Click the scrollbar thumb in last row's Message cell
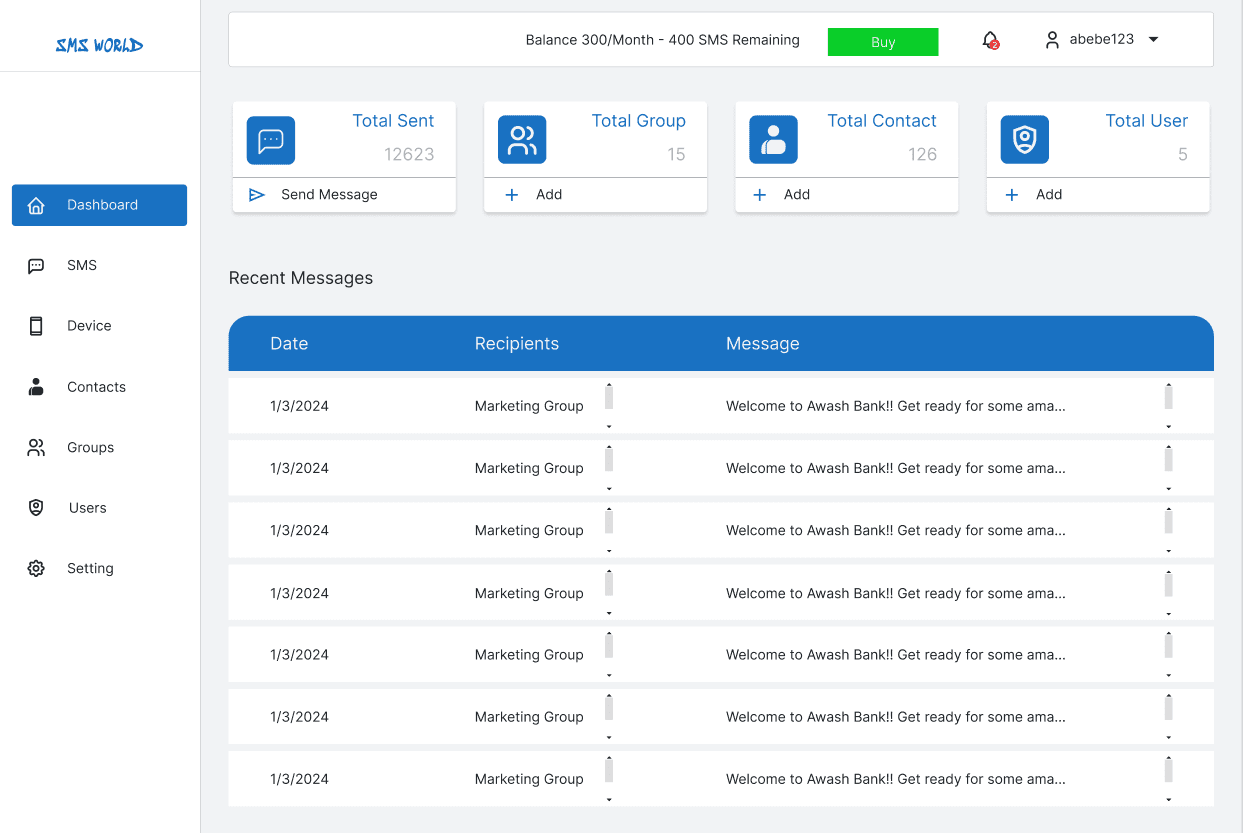 tap(1169, 770)
